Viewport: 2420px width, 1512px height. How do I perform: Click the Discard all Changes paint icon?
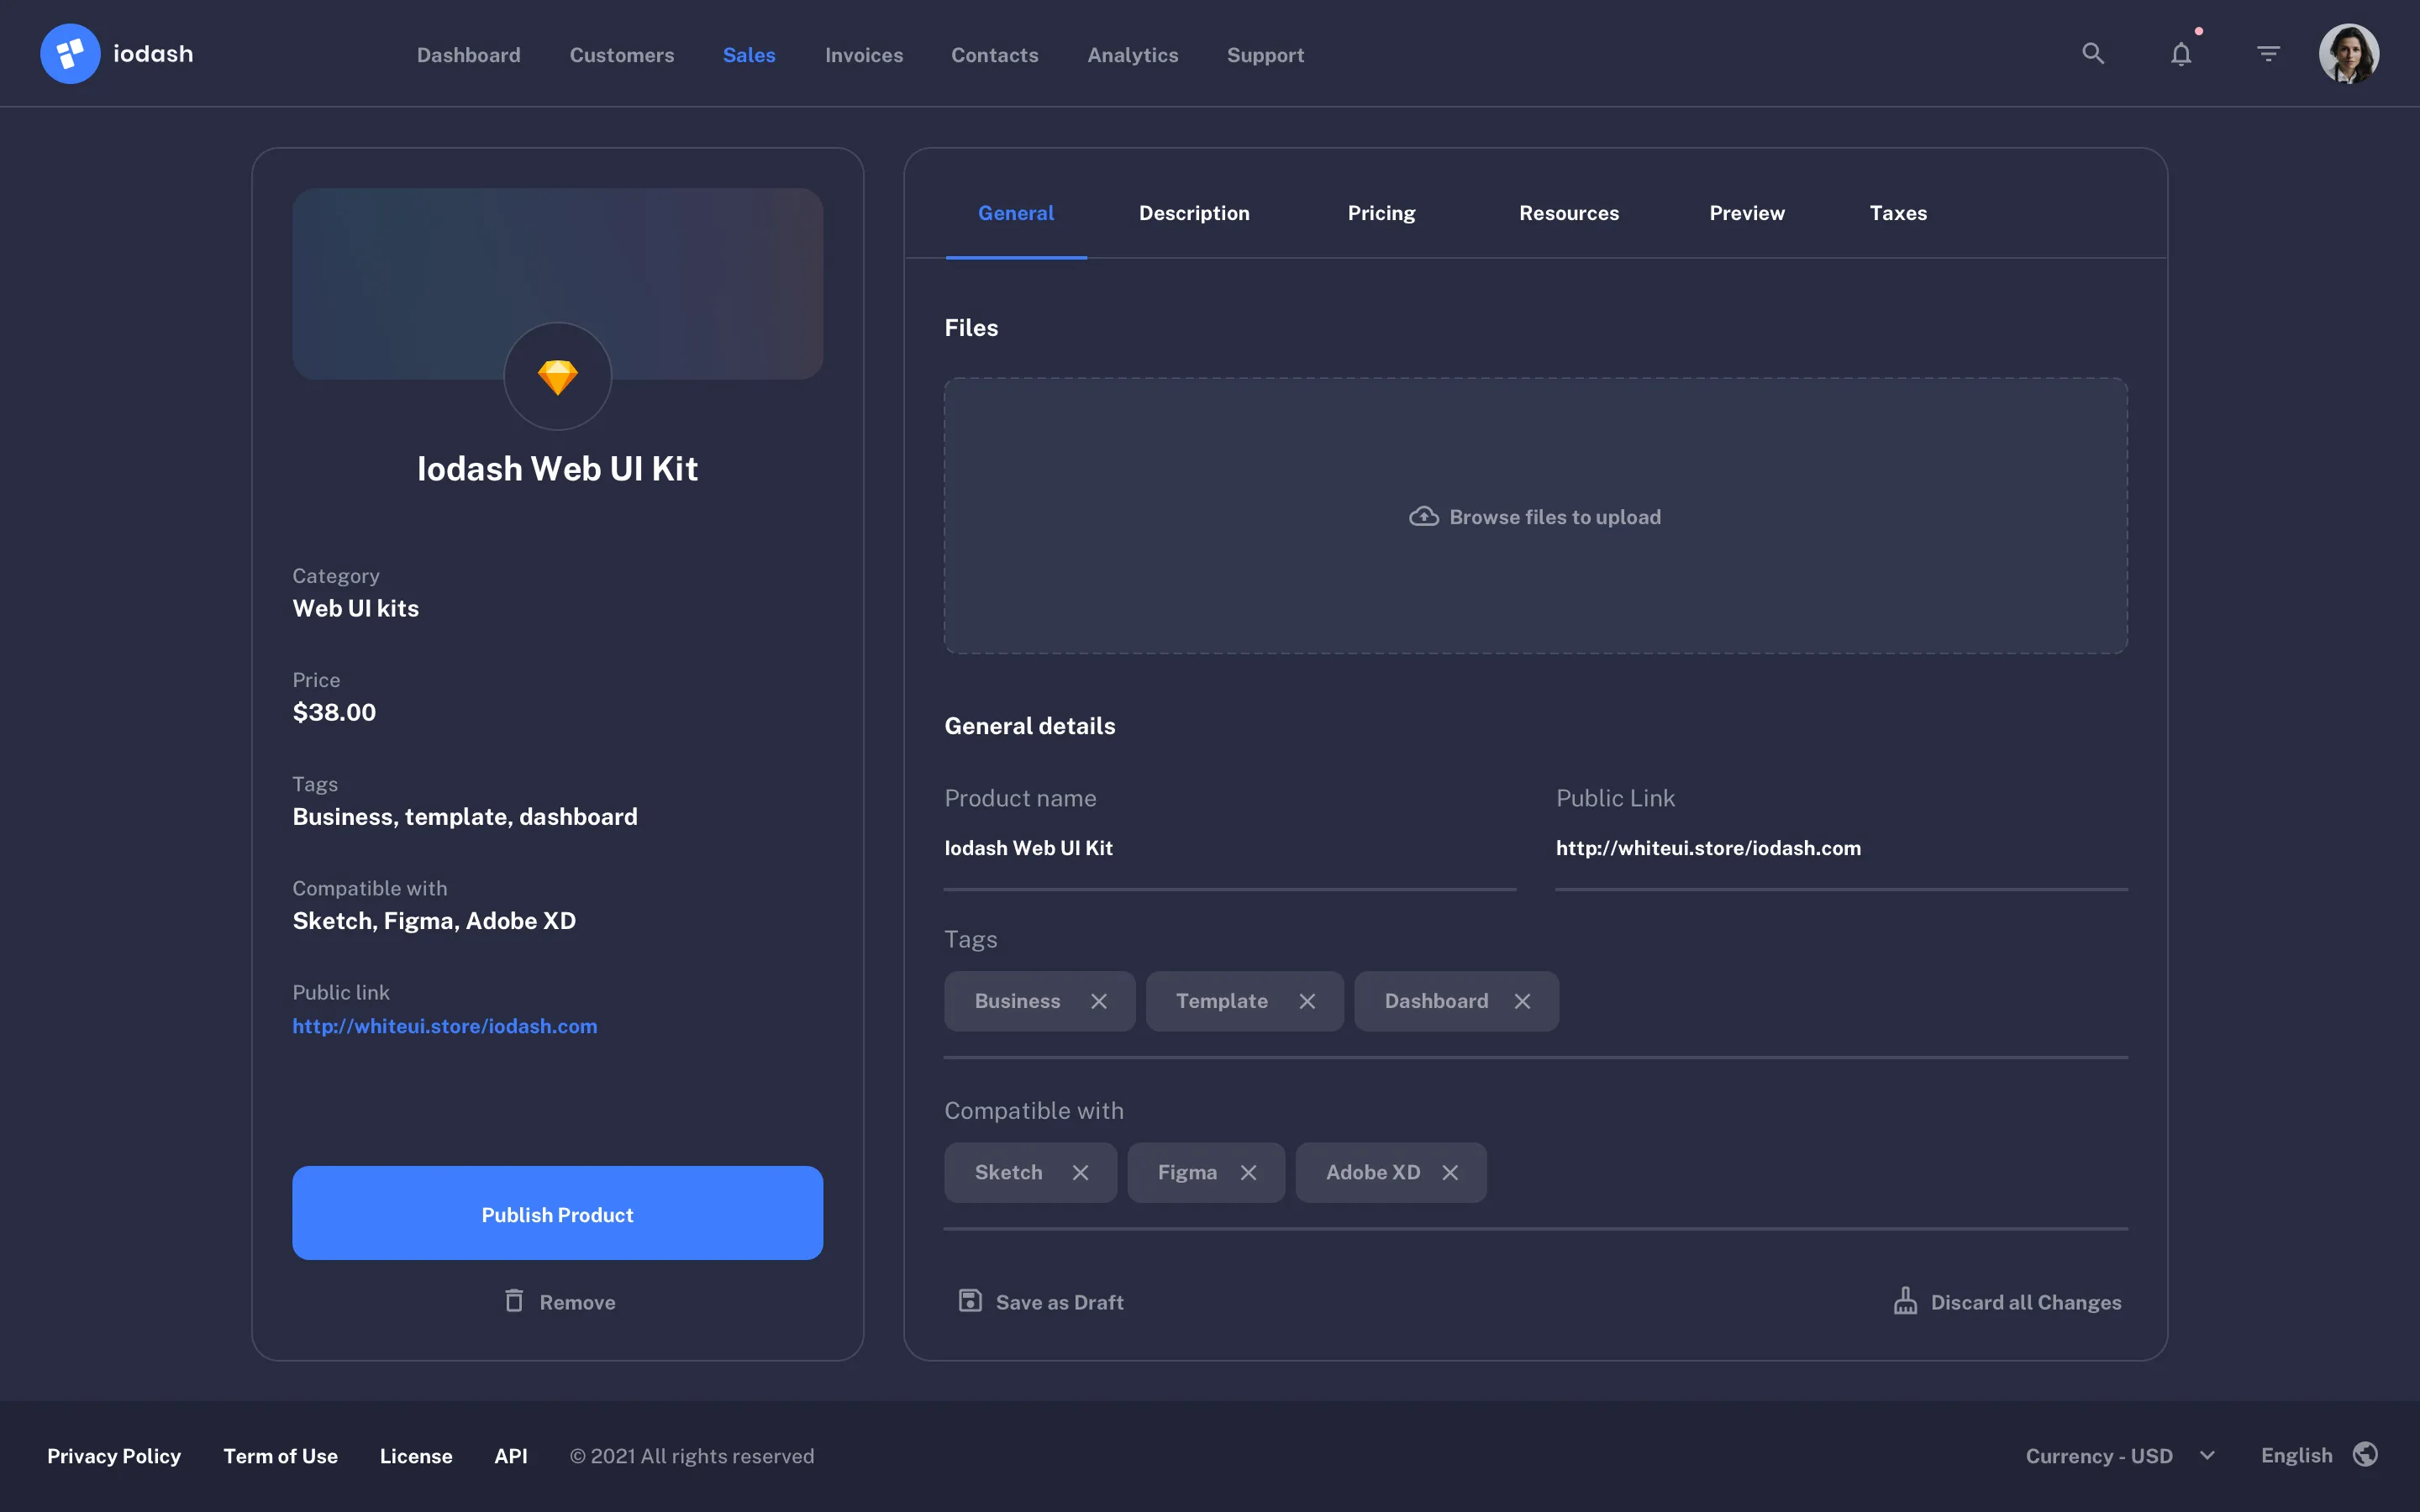(1906, 1301)
